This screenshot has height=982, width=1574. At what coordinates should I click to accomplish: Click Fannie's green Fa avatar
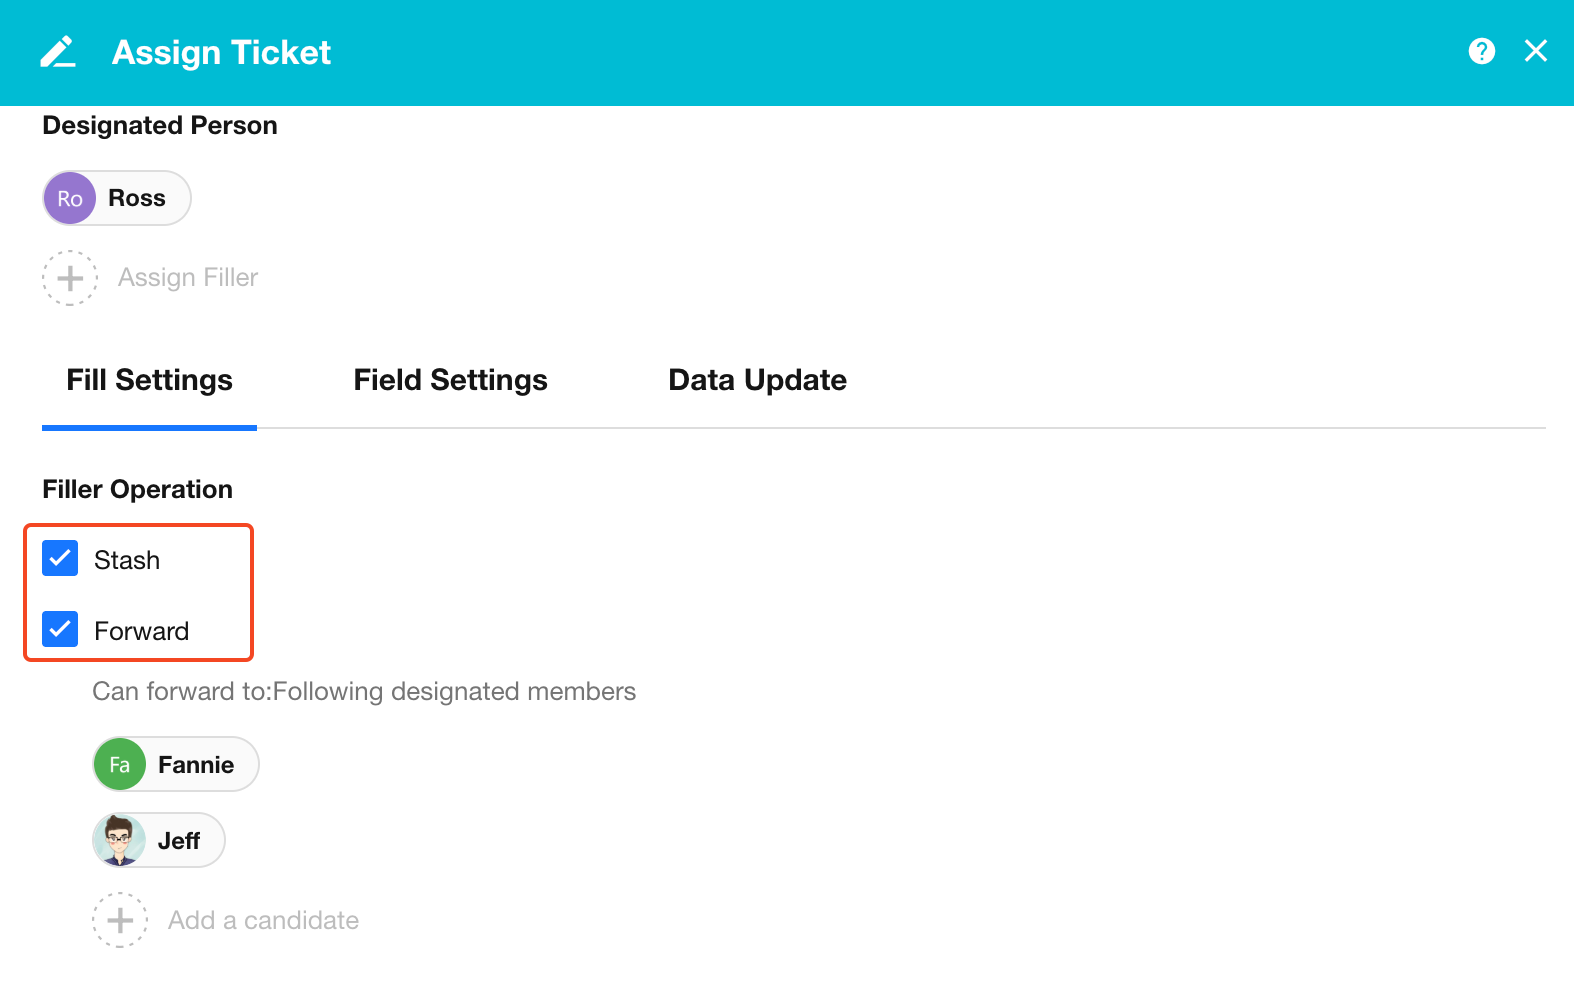click(120, 765)
